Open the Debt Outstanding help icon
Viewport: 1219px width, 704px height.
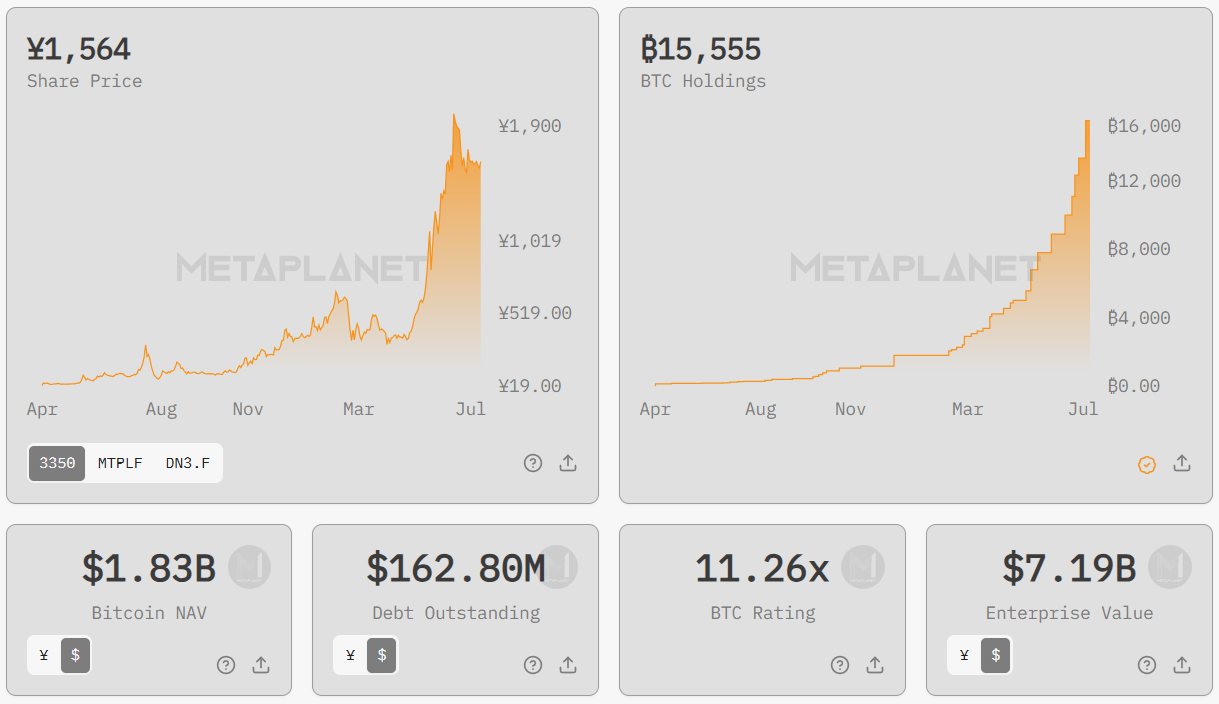pos(532,664)
